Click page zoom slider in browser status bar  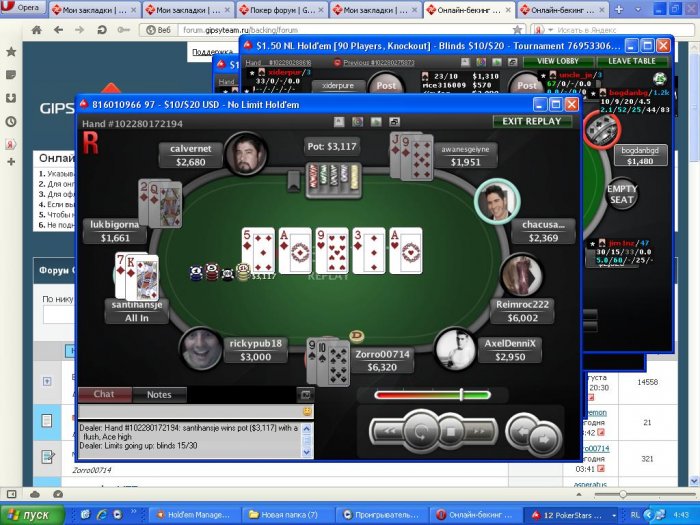pyautogui.click(x=623, y=494)
